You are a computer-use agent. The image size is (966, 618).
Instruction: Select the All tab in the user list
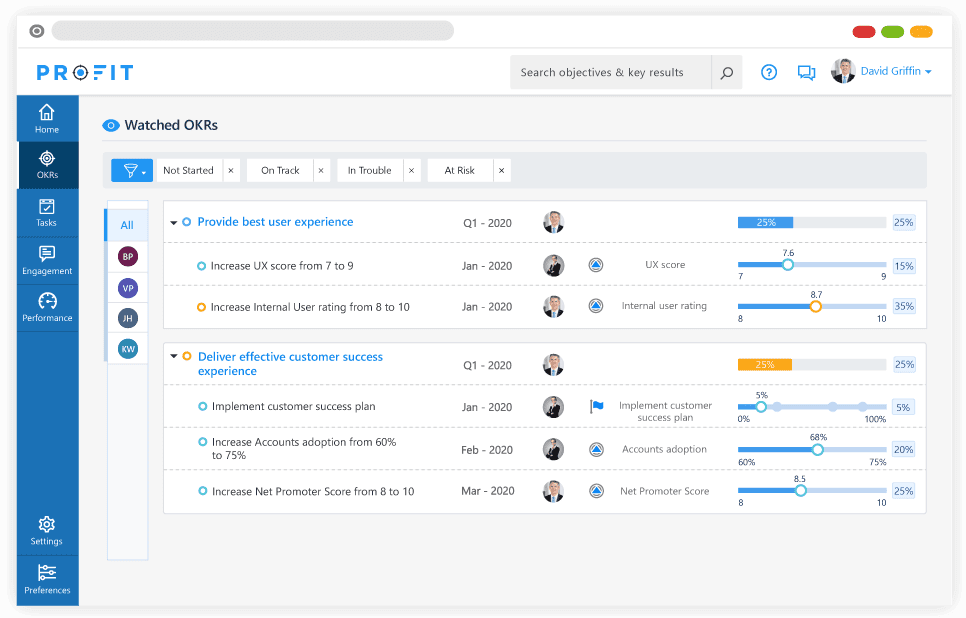[127, 225]
